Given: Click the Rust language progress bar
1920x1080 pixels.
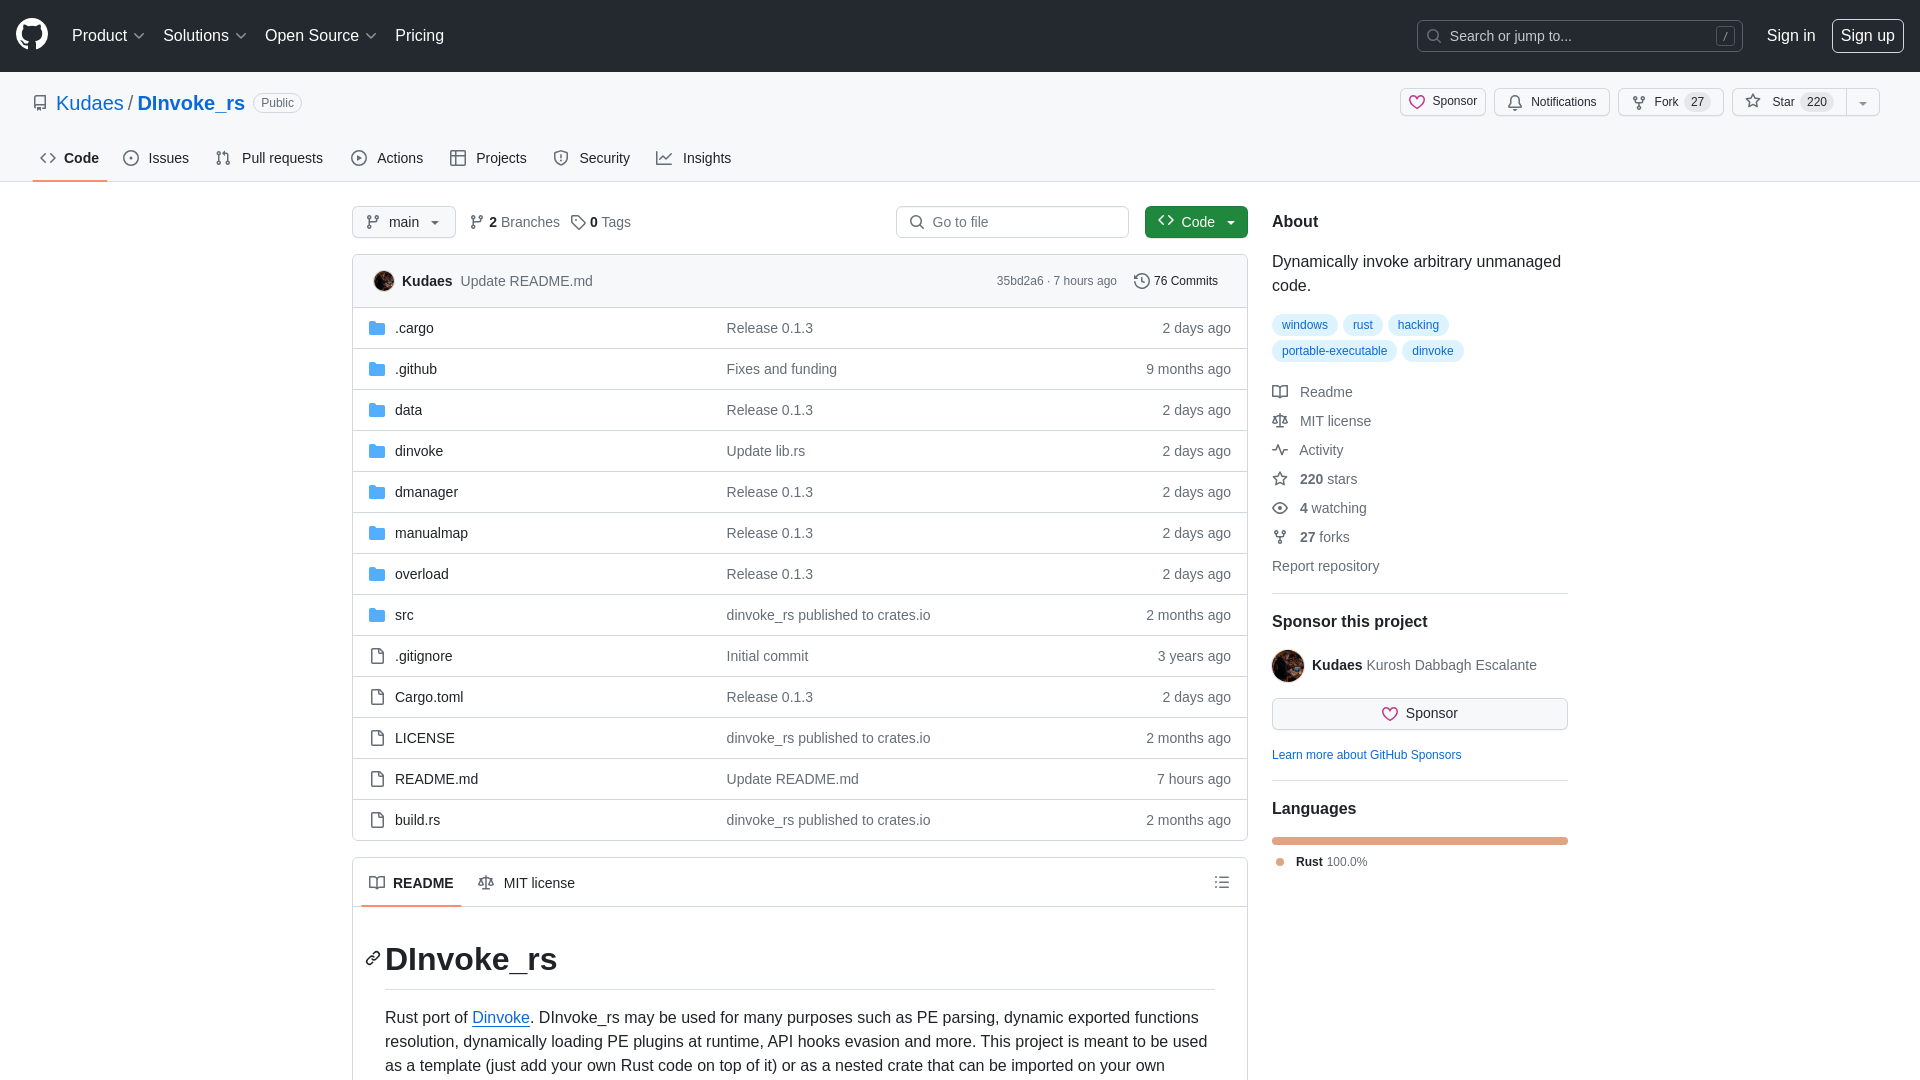Looking at the screenshot, I should (1419, 840).
